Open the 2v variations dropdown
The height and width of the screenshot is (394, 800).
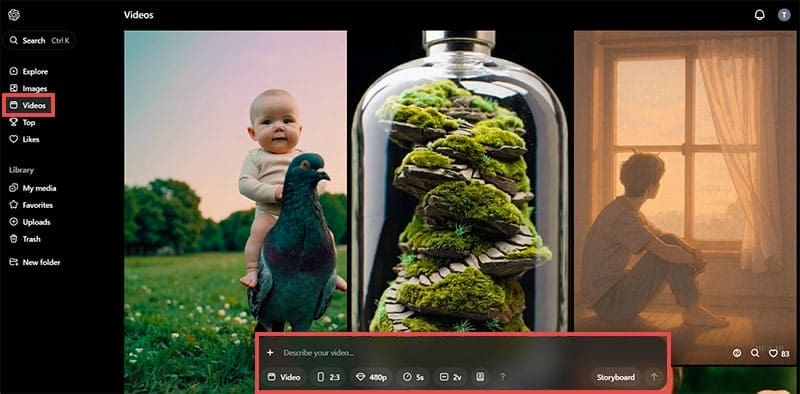click(451, 377)
